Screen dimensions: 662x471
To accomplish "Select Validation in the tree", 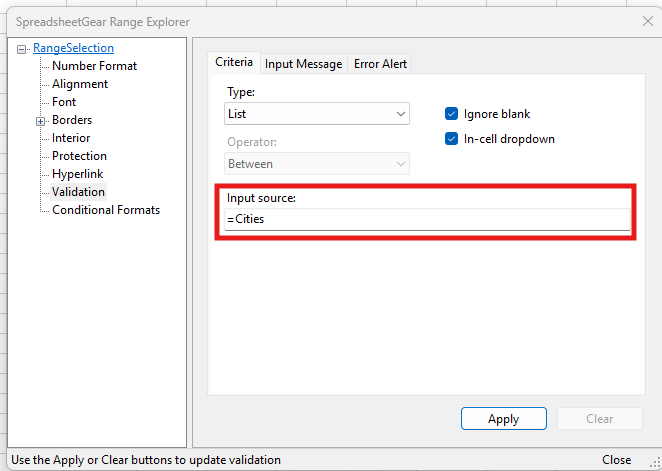I will 78,192.
